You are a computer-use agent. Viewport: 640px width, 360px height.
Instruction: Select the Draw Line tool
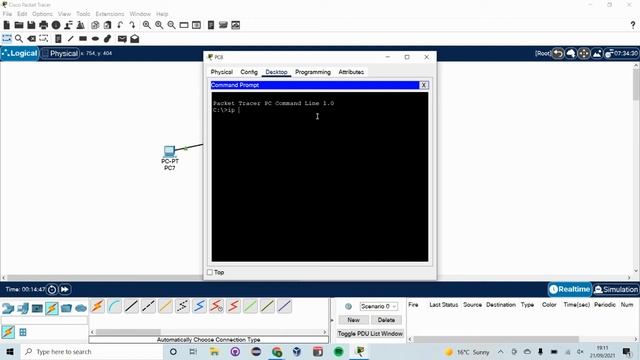[70, 39]
